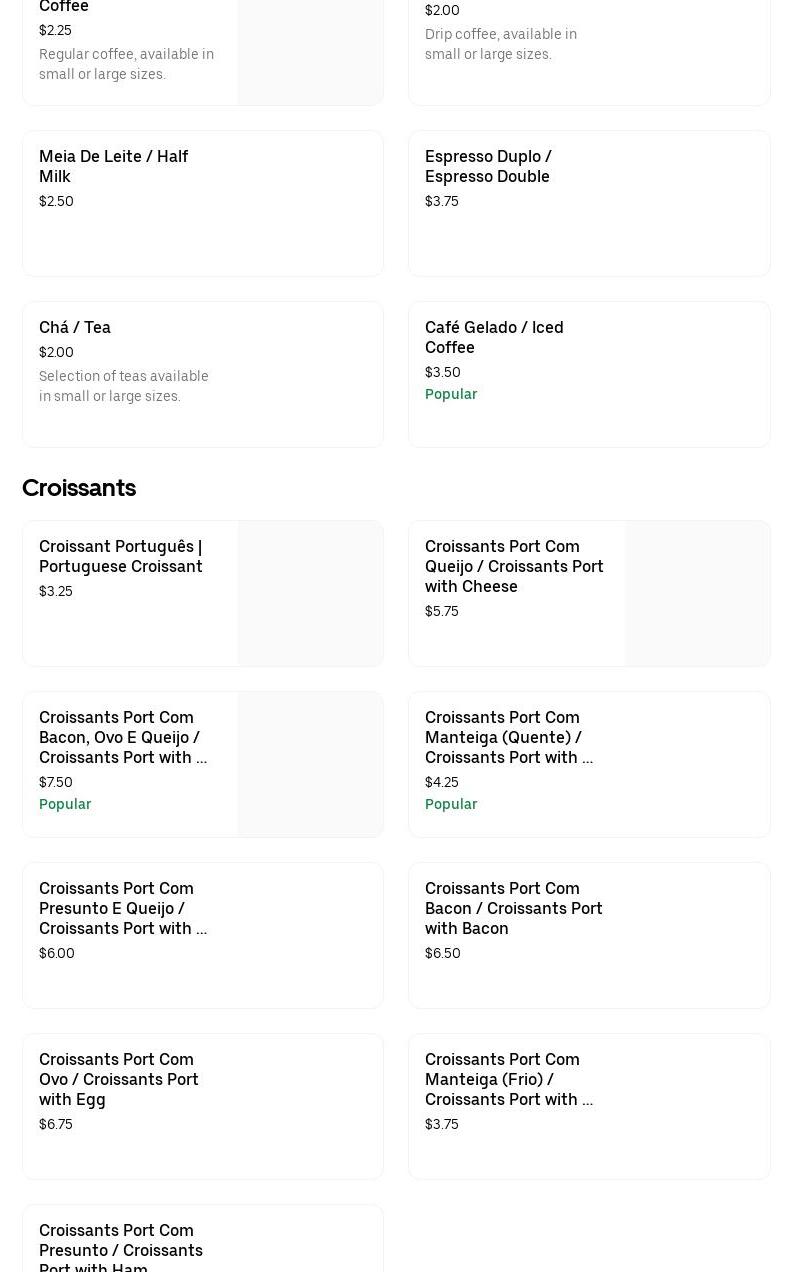Open the Chá / Tea menu item
This screenshot has width=804, height=1272.
point(75,327)
